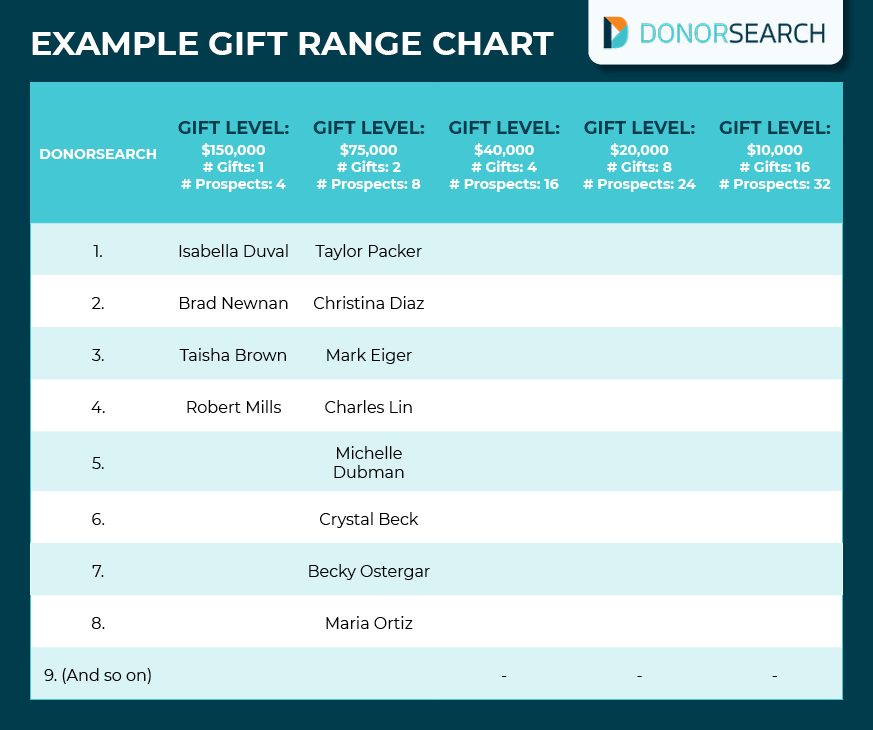Select the $20,000 gift level header
873x730 pixels.
click(x=639, y=154)
